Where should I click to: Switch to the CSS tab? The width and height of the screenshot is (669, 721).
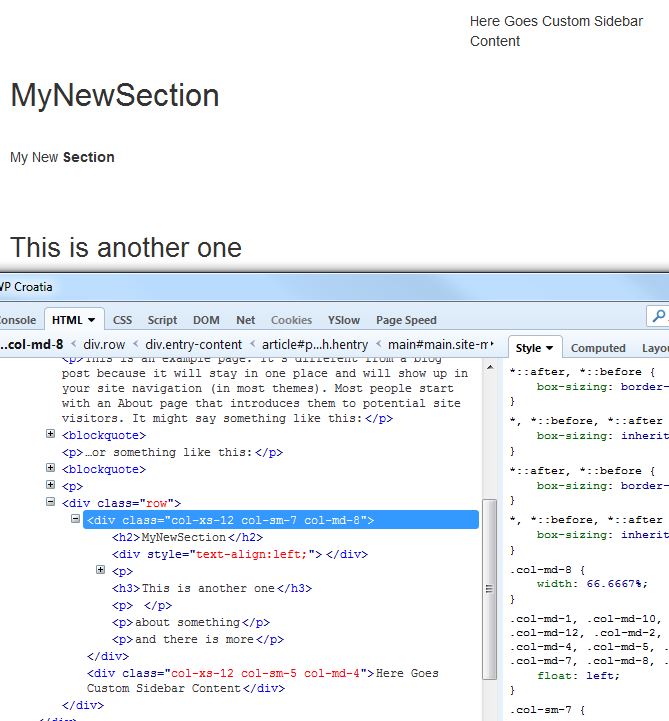122,320
